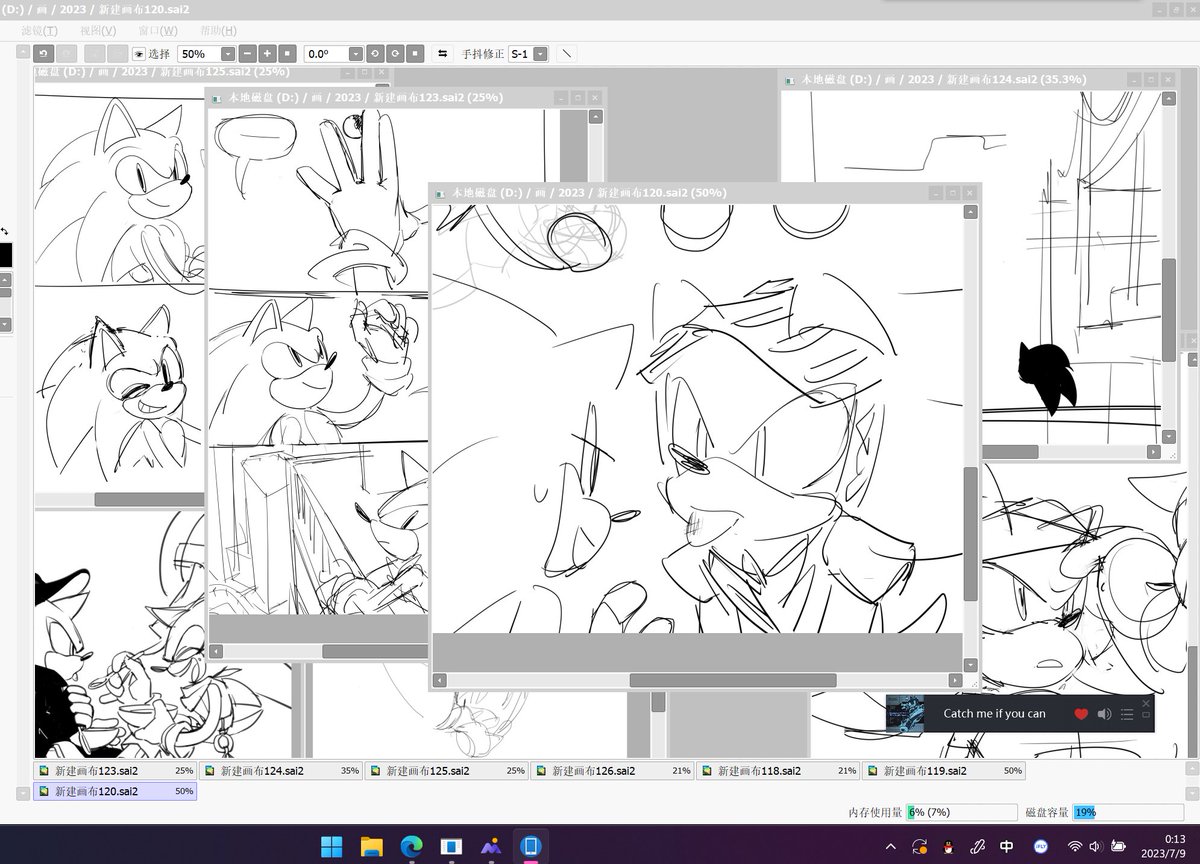Viewport: 1200px width, 864px height.
Task: Click vertical scrollbar thumb in 新建画布124 window
Action: pyautogui.click(x=1169, y=310)
